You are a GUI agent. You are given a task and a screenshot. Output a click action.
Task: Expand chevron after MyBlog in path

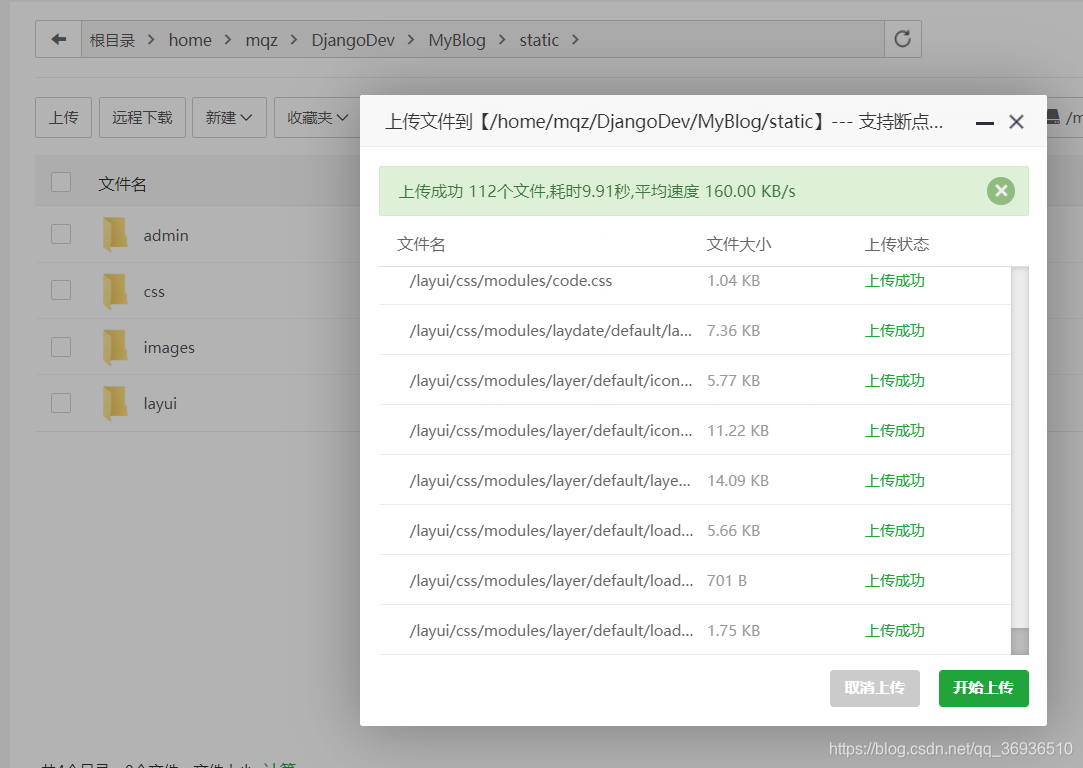[x=502, y=40]
